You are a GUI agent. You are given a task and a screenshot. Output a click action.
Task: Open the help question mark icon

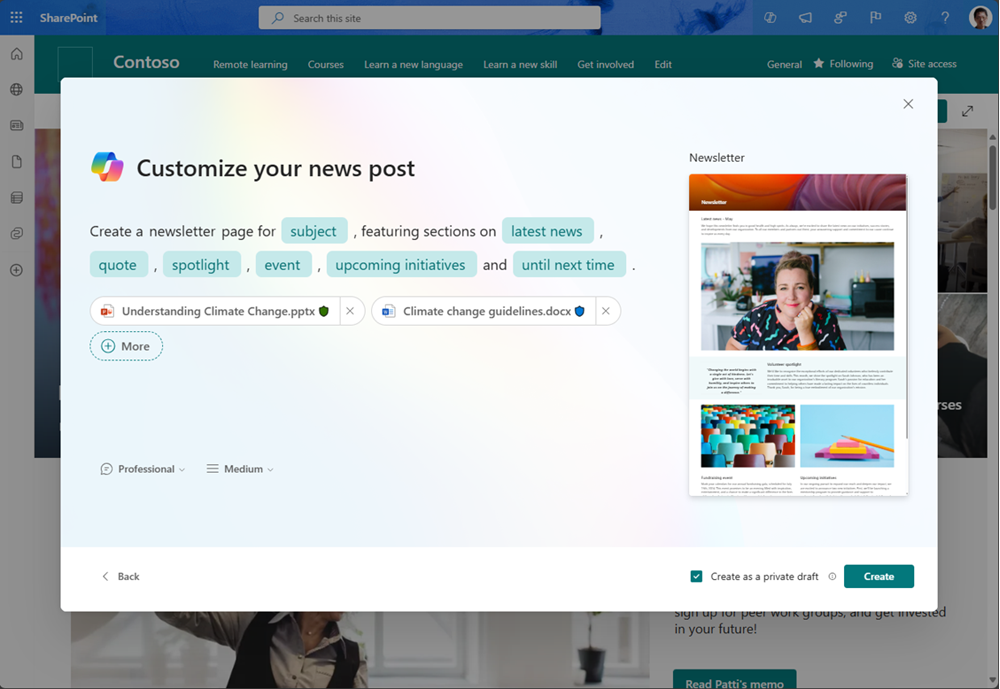pos(945,18)
